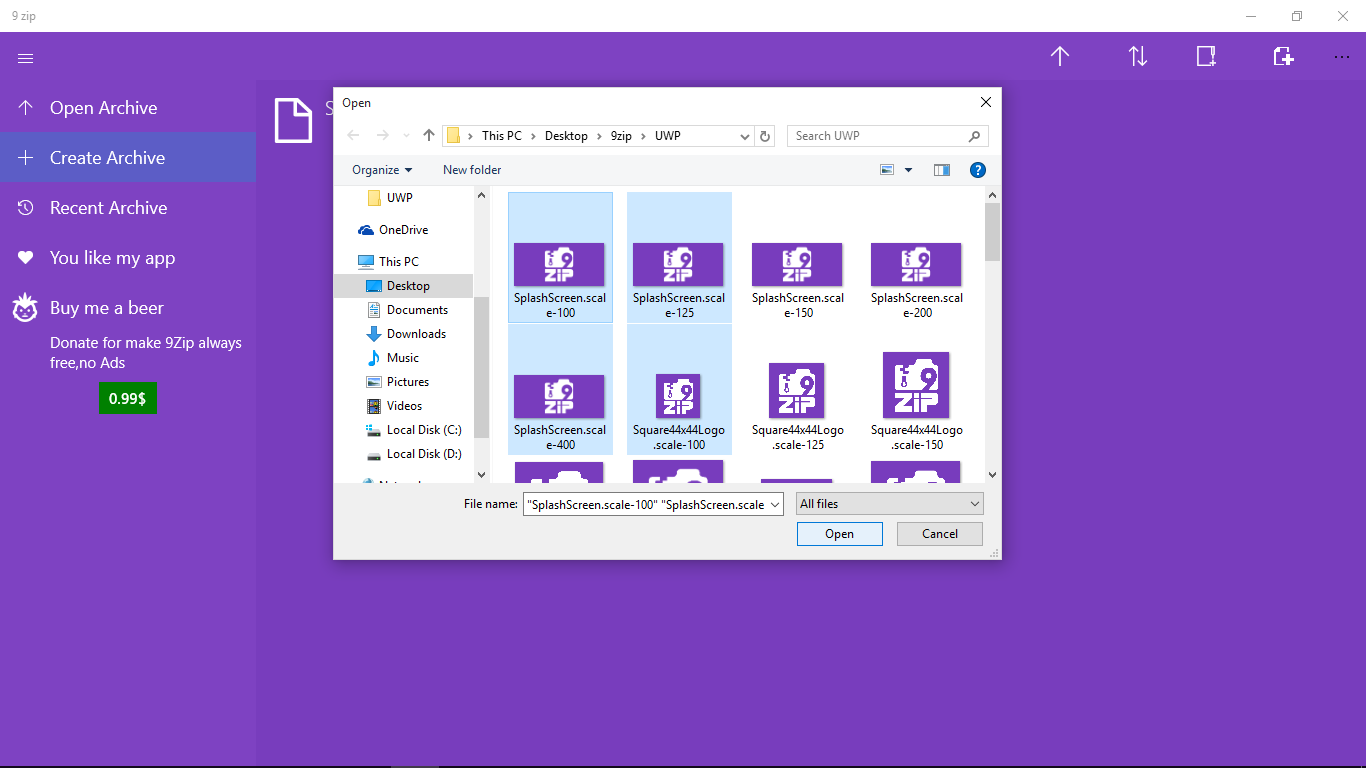
Task: Open the Organize menu
Action: tap(382, 170)
